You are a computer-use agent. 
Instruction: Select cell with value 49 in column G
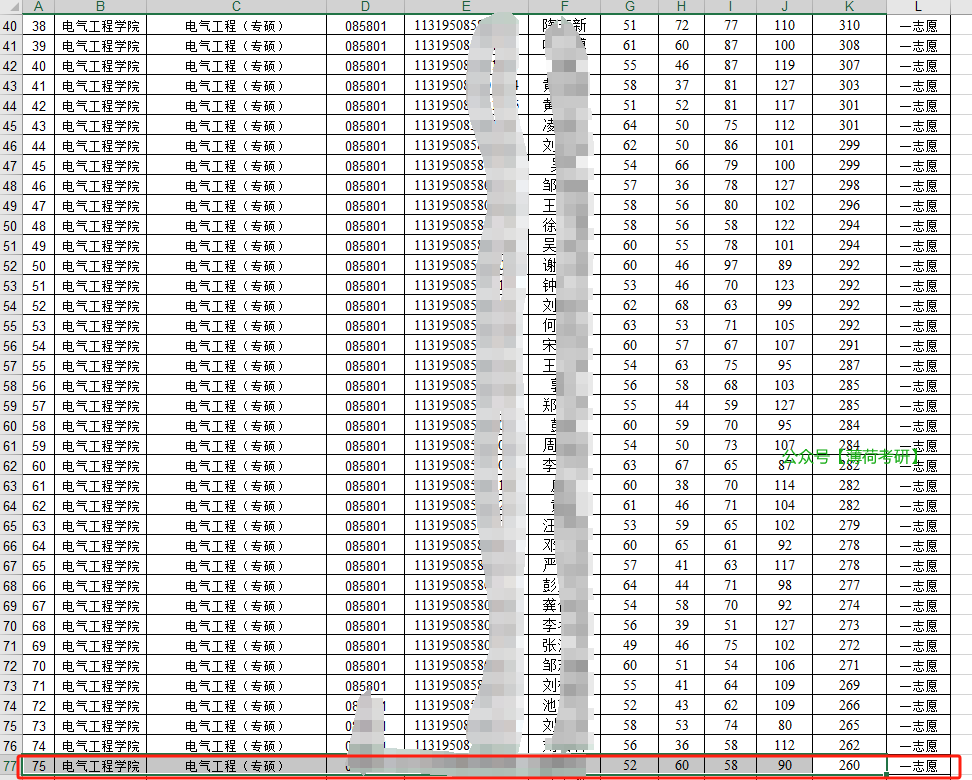point(629,645)
